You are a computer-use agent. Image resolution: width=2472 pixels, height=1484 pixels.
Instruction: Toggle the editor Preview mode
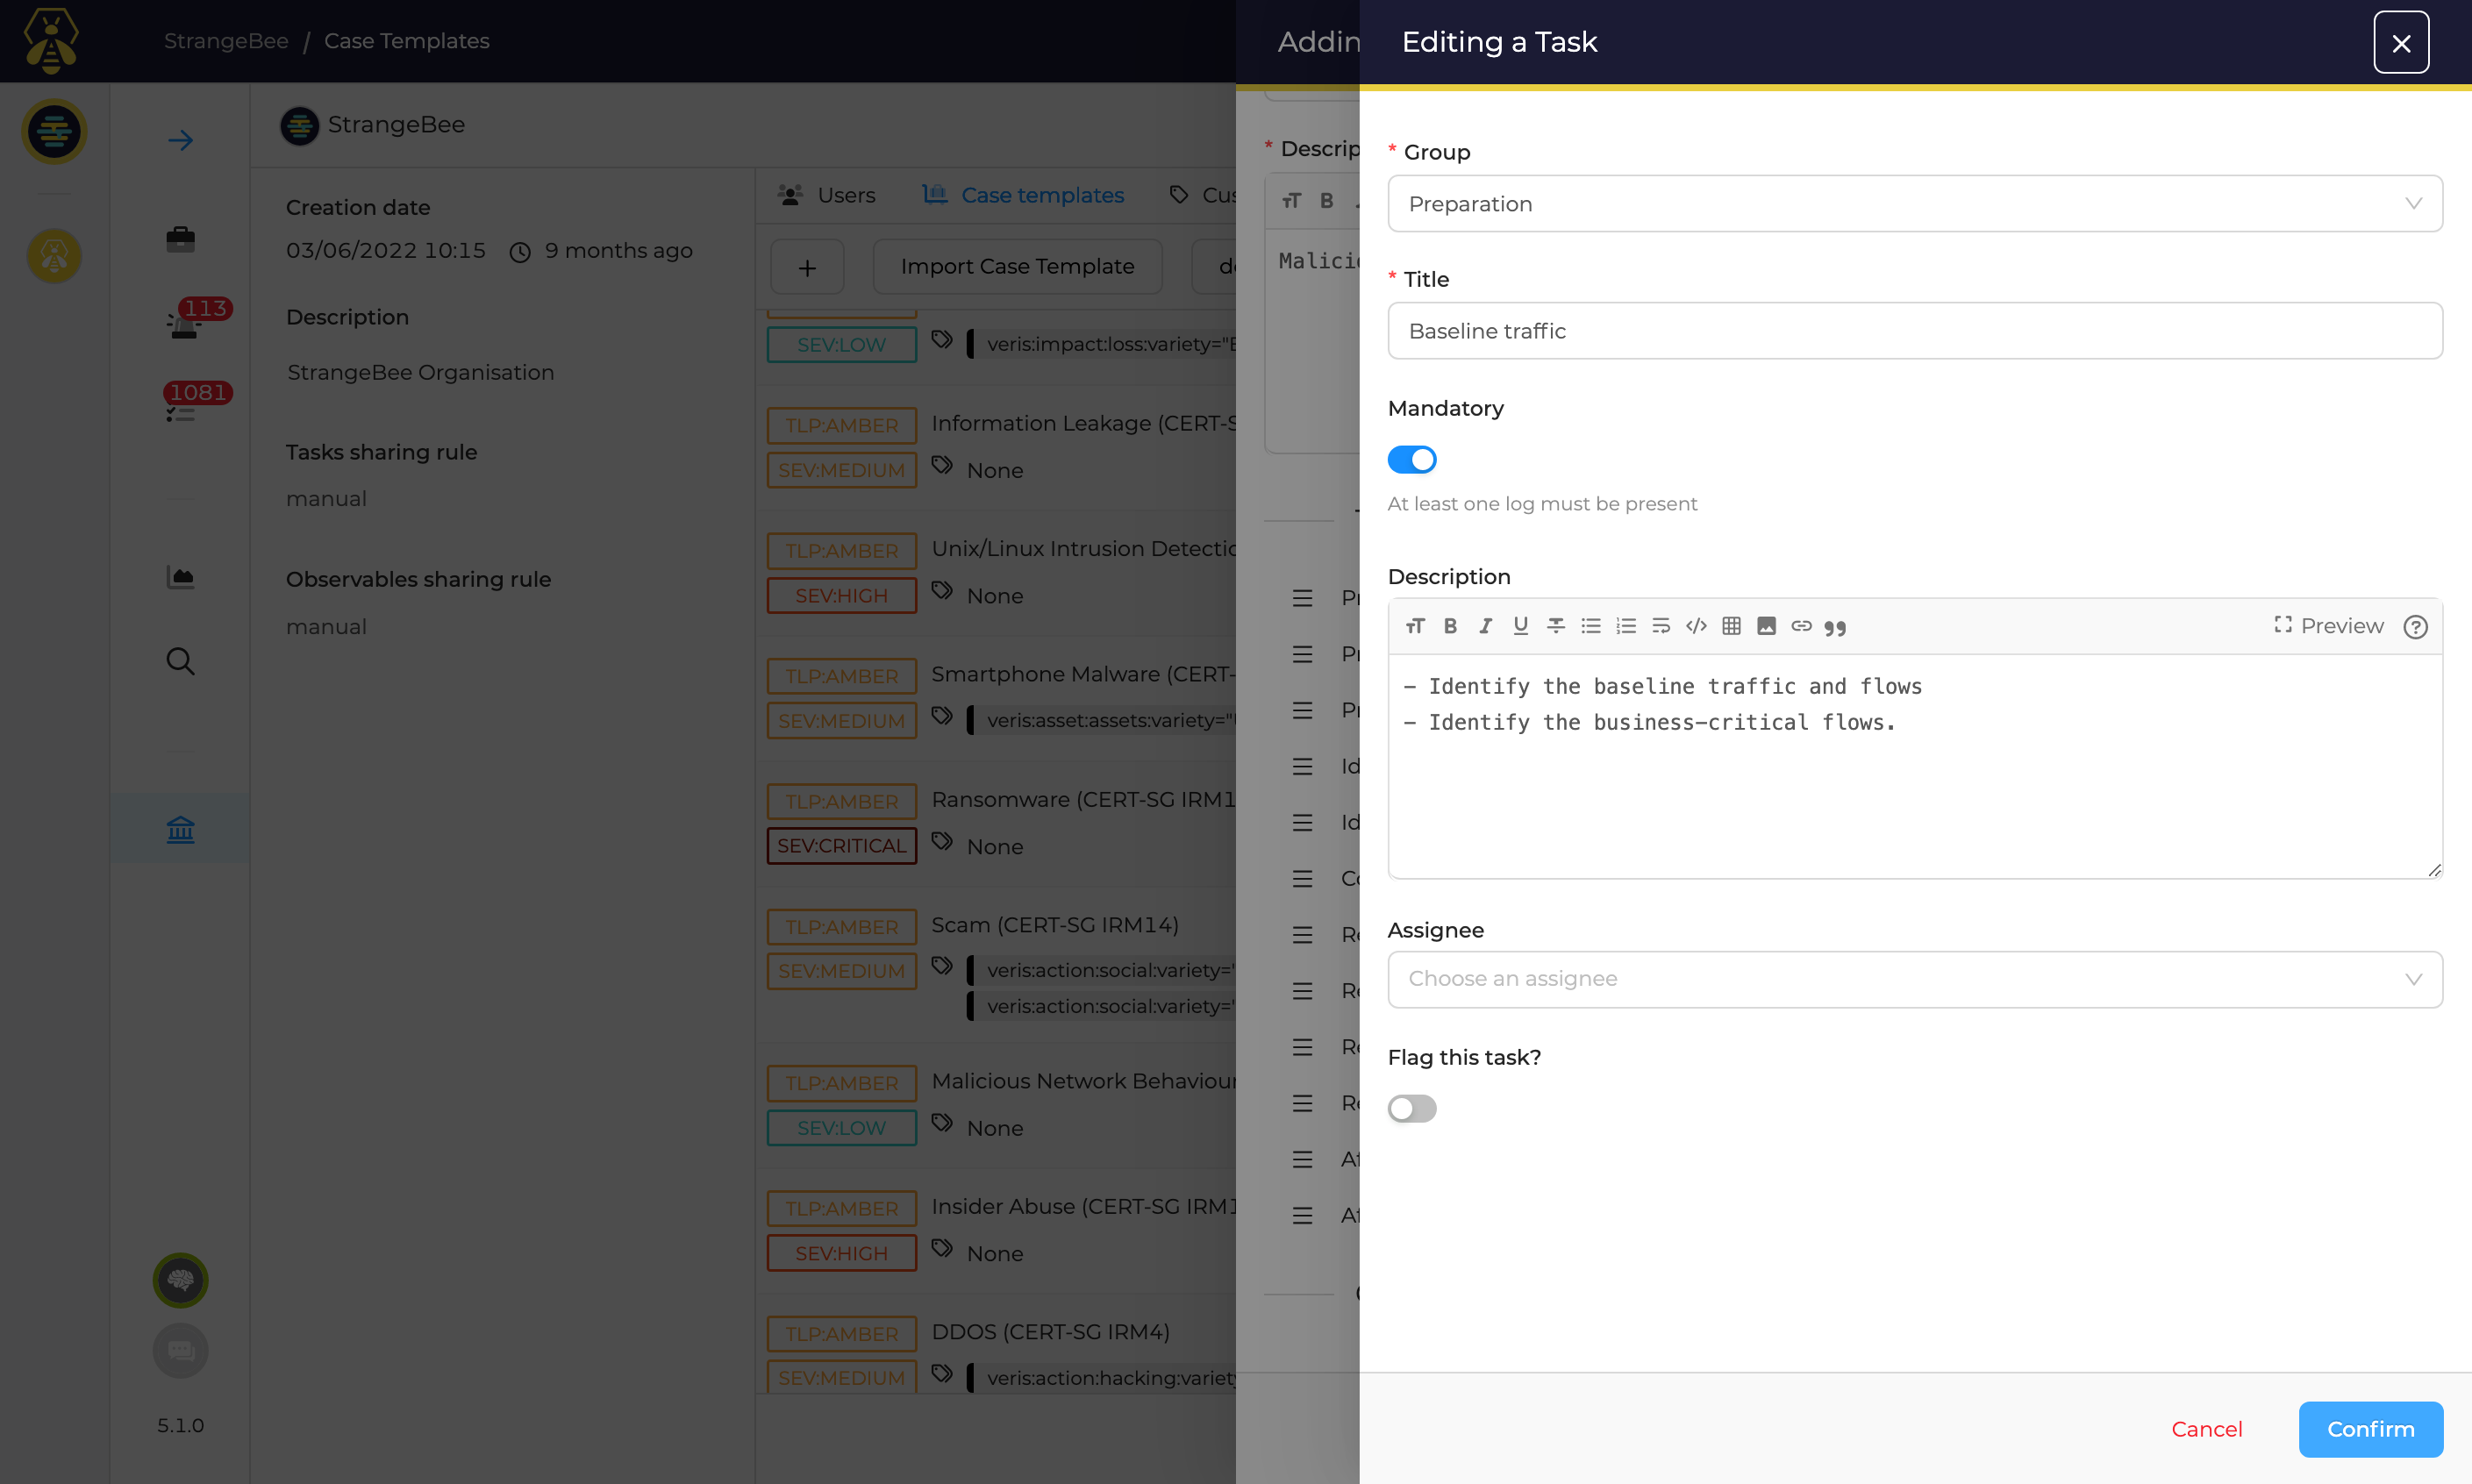pos(2329,626)
